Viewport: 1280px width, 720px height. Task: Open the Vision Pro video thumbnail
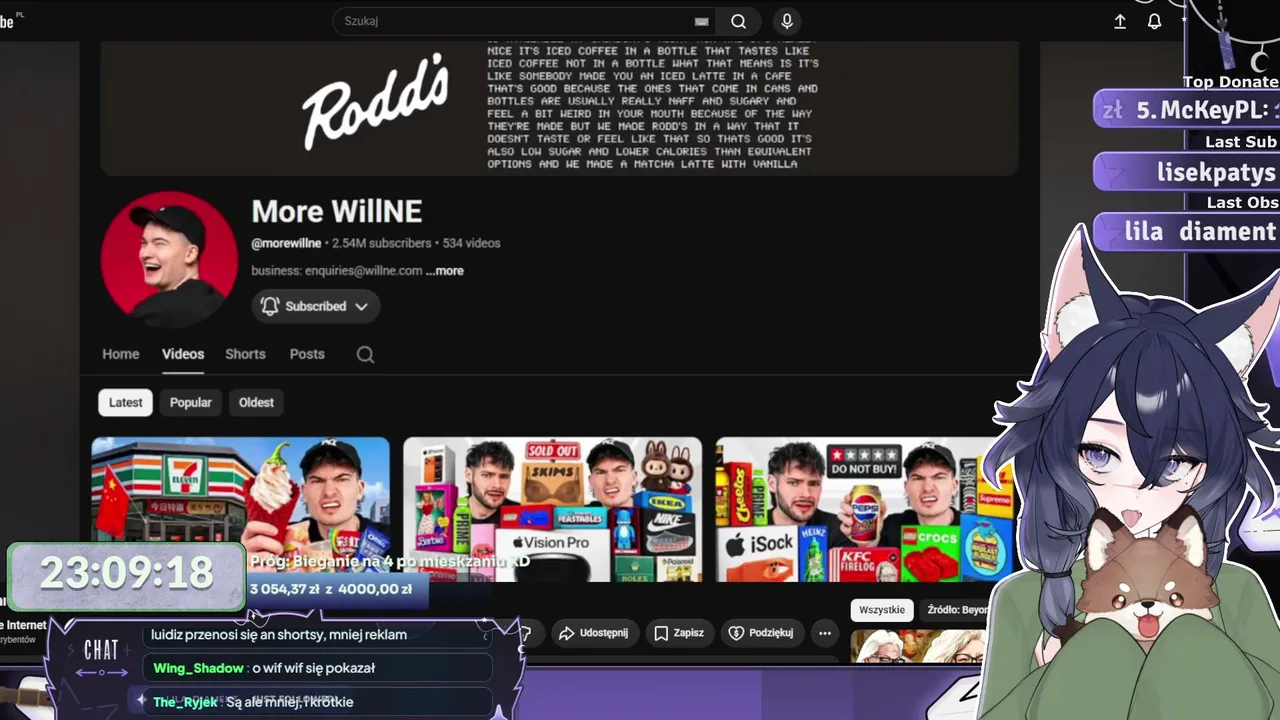pyautogui.click(x=552, y=509)
